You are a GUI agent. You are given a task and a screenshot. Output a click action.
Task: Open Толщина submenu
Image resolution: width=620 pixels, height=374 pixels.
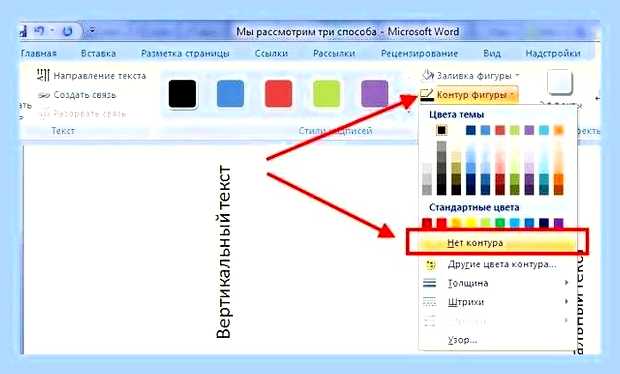tap(498, 283)
